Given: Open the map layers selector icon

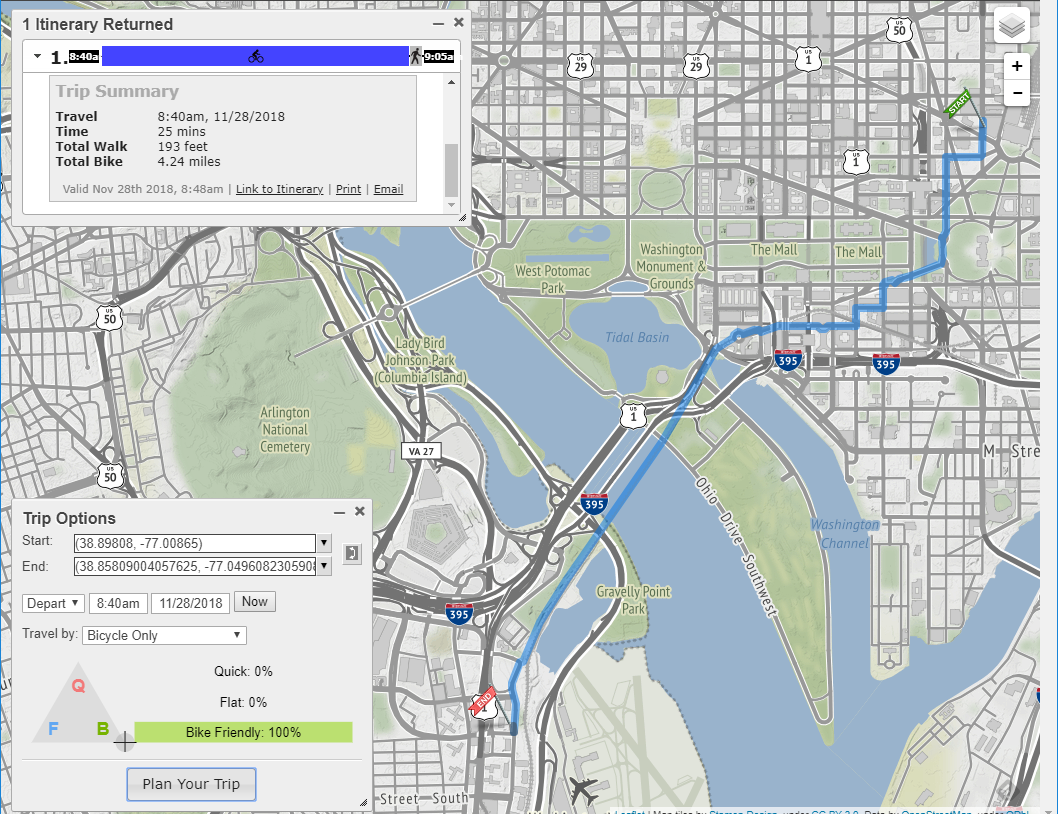Looking at the screenshot, I should tap(1011, 25).
